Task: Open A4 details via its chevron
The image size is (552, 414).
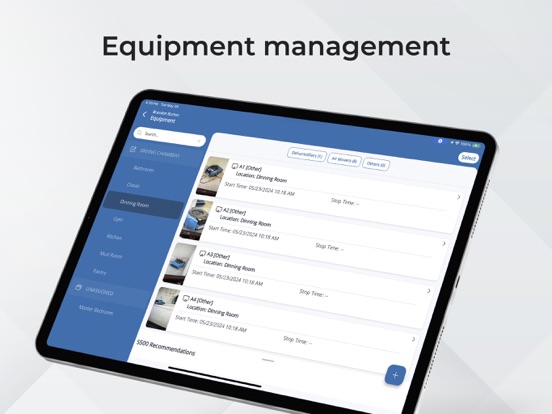Action: point(413,339)
